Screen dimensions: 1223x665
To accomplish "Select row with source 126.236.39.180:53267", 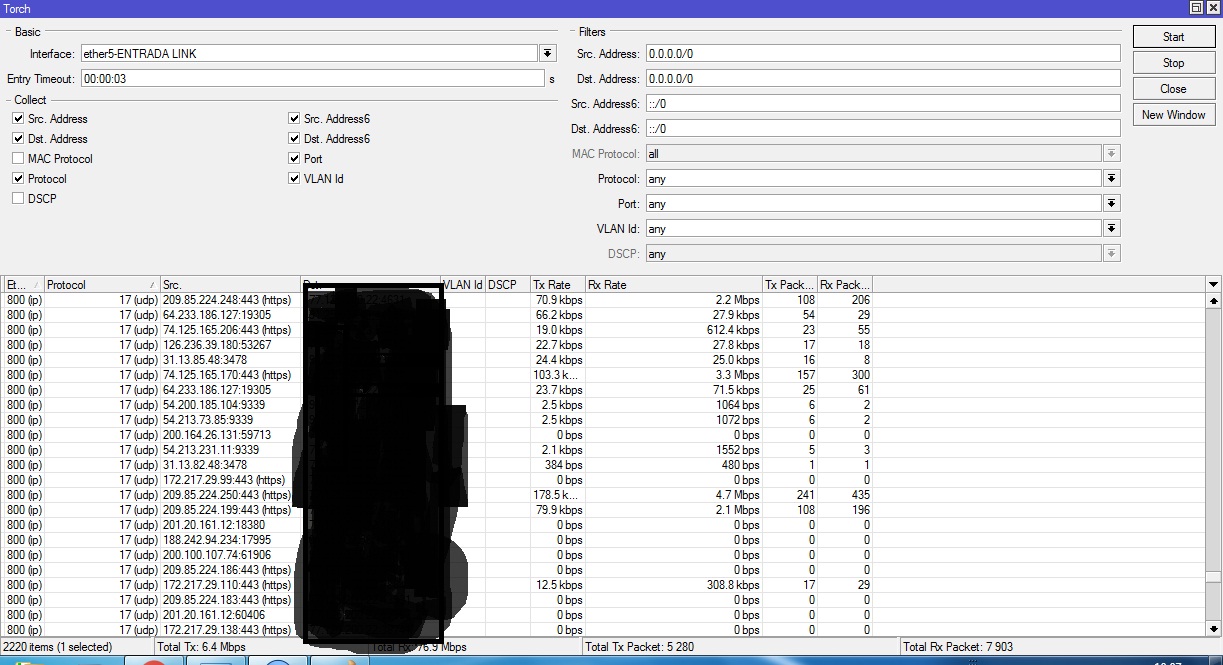I will pyautogui.click(x=604, y=345).
